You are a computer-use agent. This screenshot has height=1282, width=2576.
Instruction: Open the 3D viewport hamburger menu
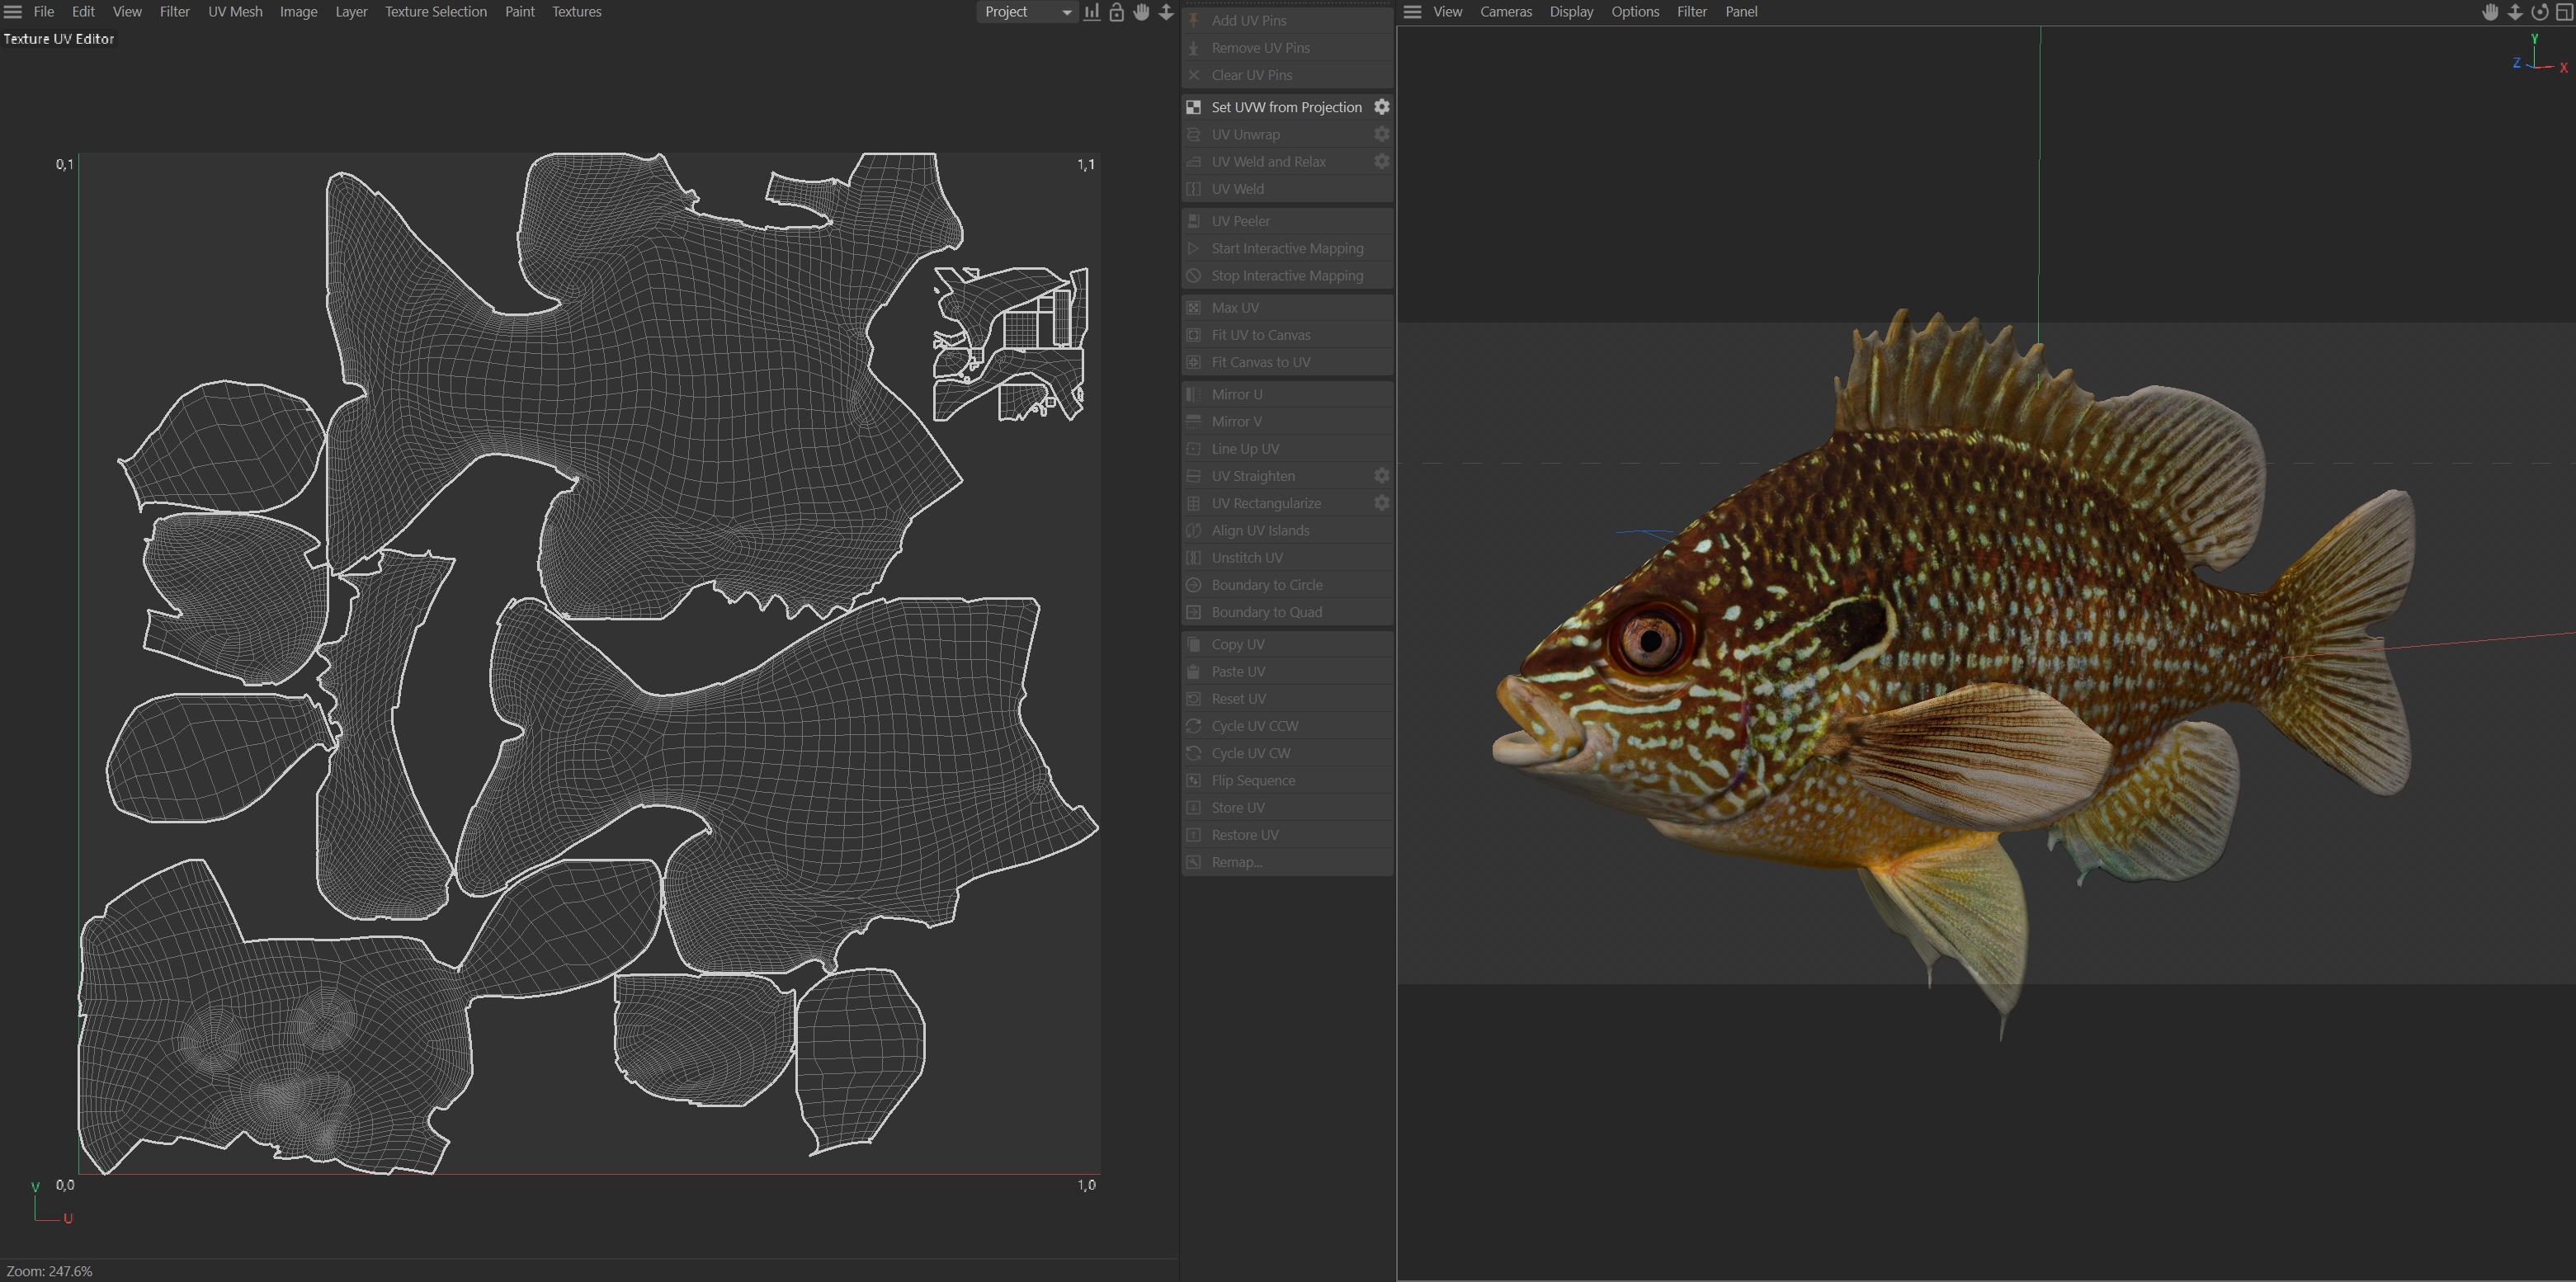pyautogui.click(x=1412, y=12)
